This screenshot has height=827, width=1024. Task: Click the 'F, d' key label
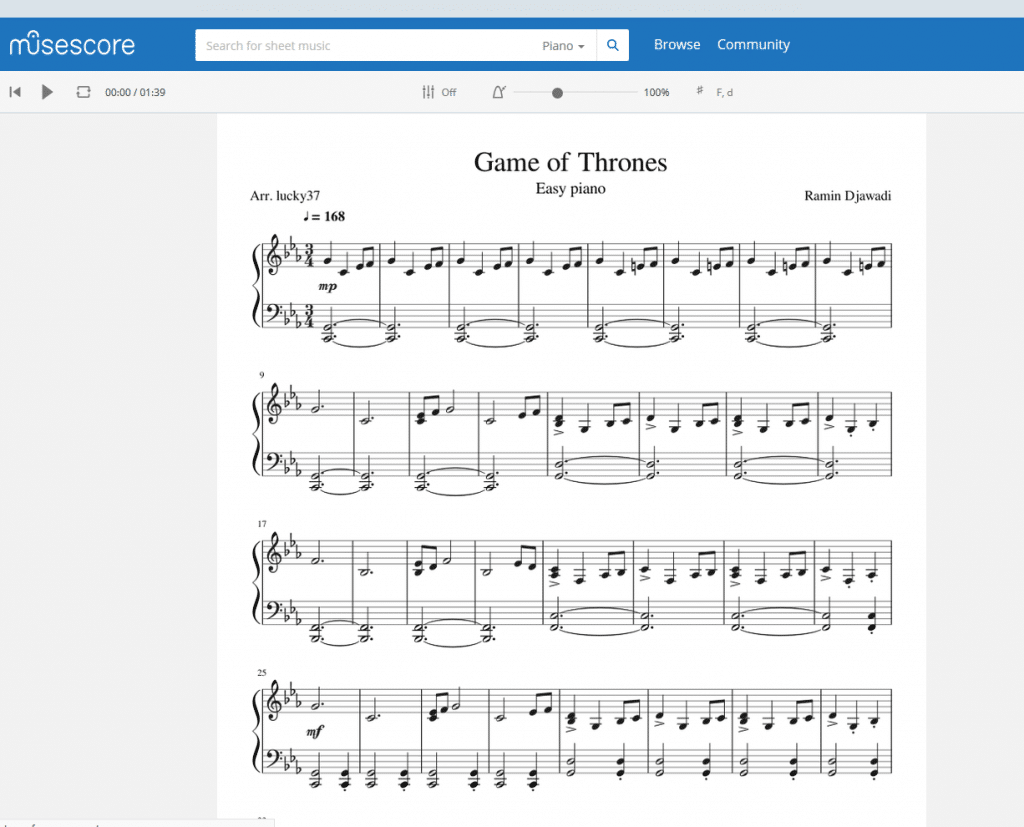click(x=724, y=92)
